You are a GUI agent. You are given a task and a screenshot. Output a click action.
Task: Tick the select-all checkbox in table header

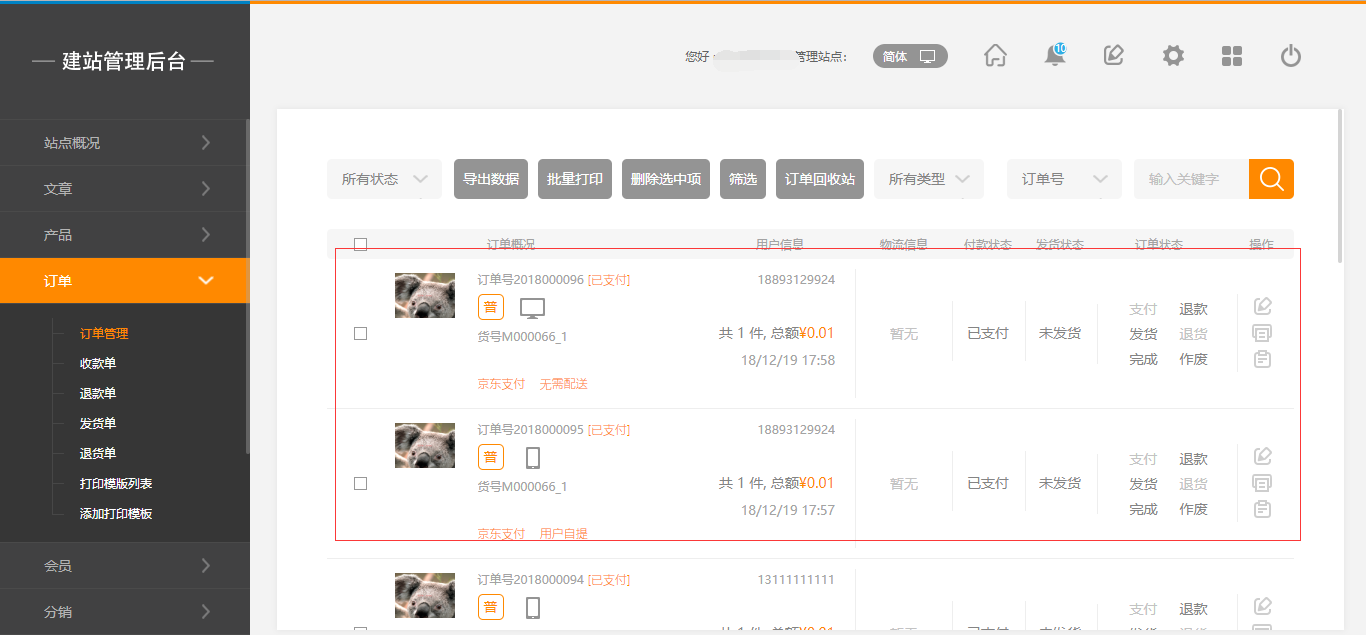[361, 244]
